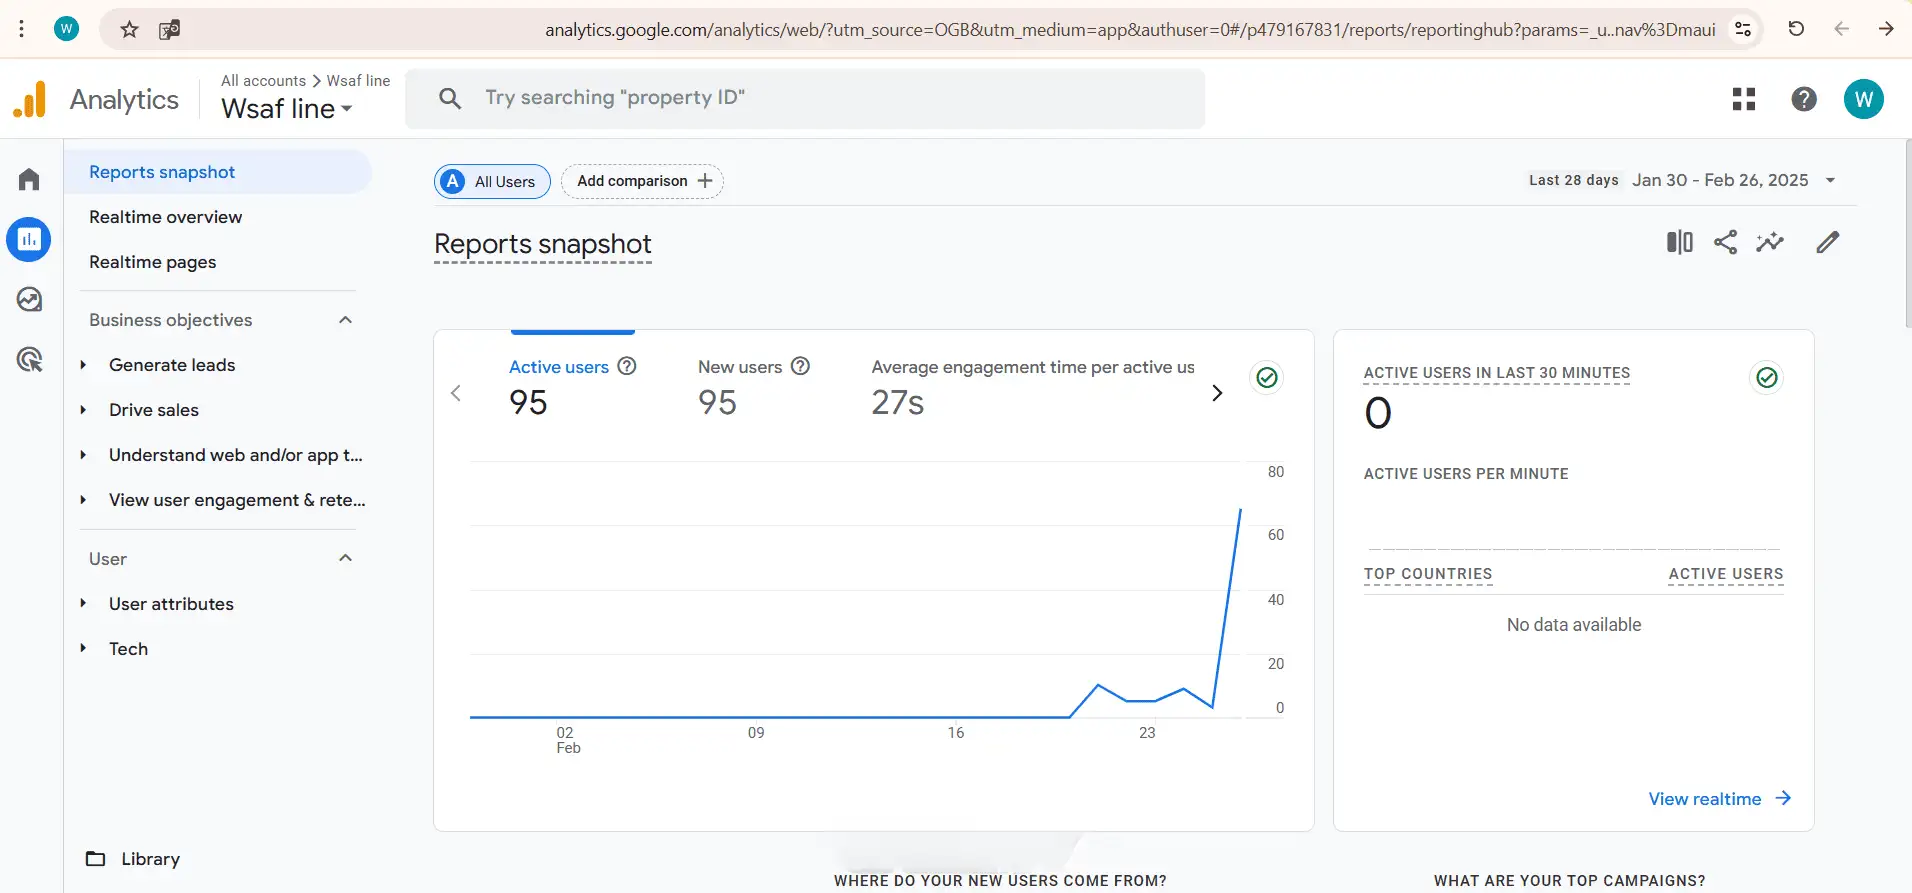Click the W profile avatar in the browser bar
The width and height of the screenshot is (1912, 893).
tap(66, 29)
